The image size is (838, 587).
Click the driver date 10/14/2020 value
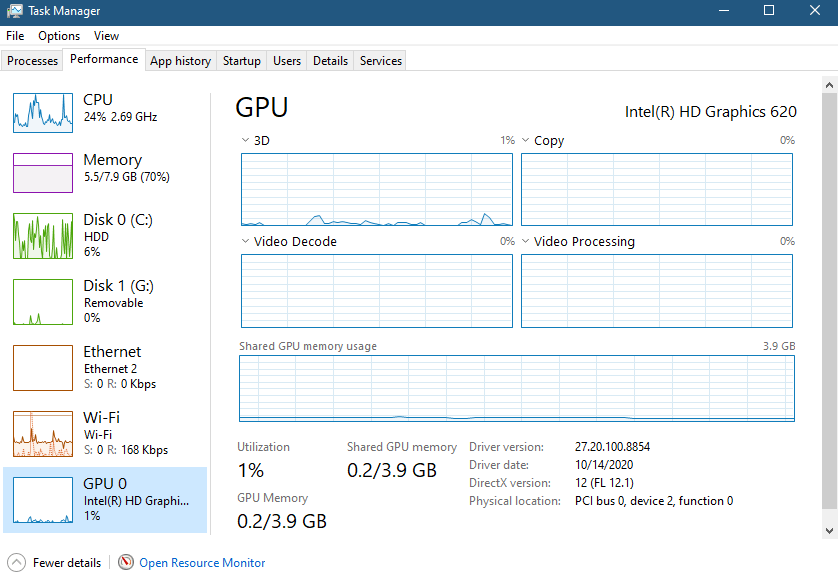tap(604, 465)
